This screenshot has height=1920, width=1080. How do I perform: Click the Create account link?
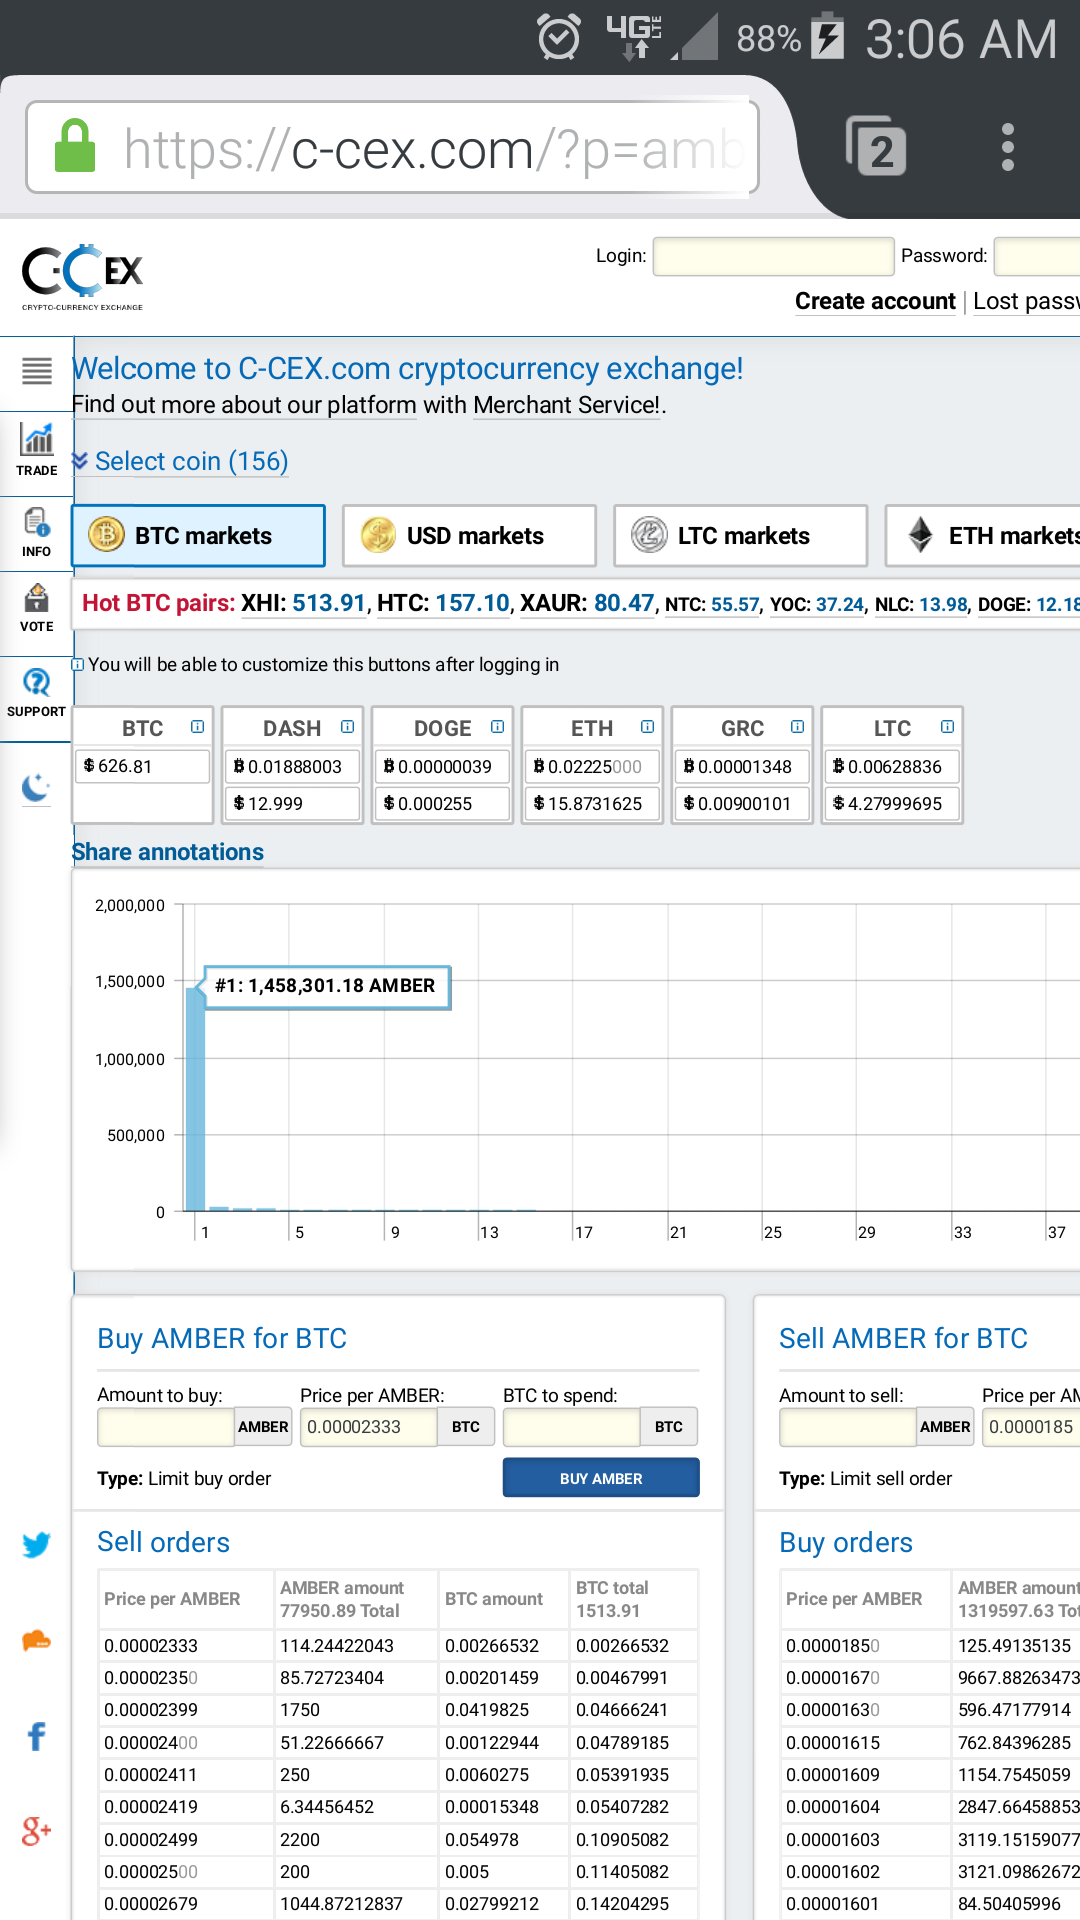[875, 301]
